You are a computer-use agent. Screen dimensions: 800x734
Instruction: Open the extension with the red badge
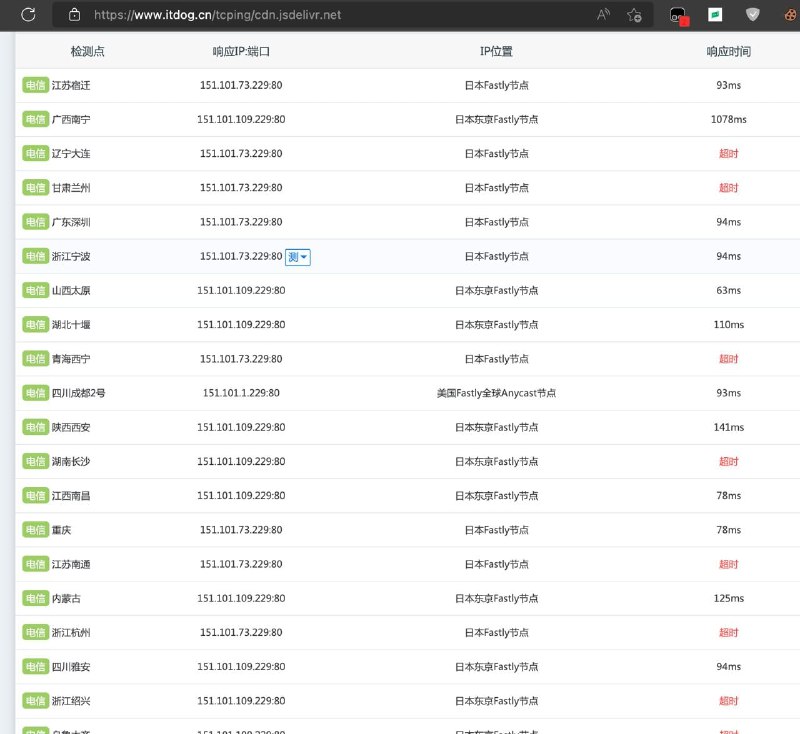pos(679,16)
